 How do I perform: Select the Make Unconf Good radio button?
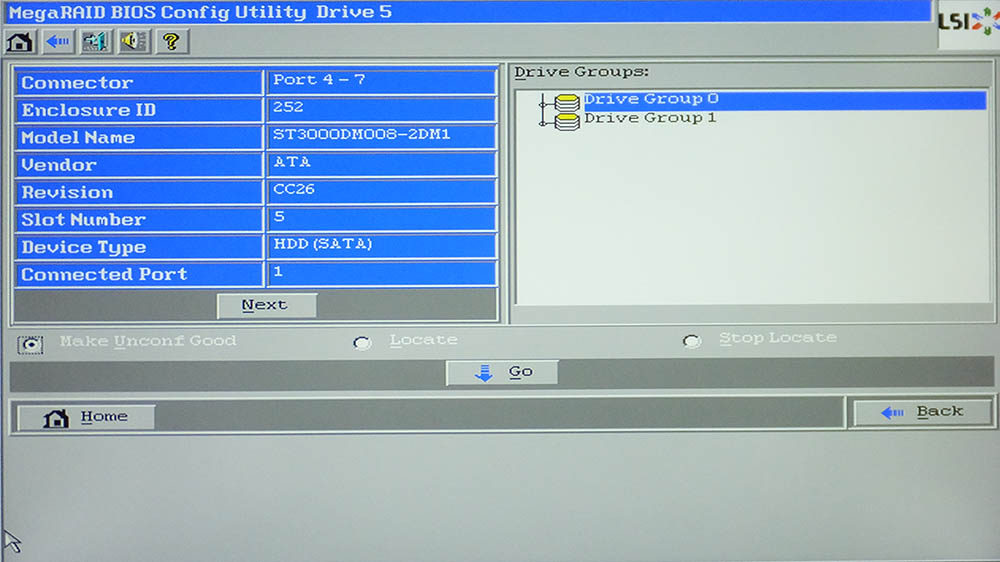click(30, 344)
